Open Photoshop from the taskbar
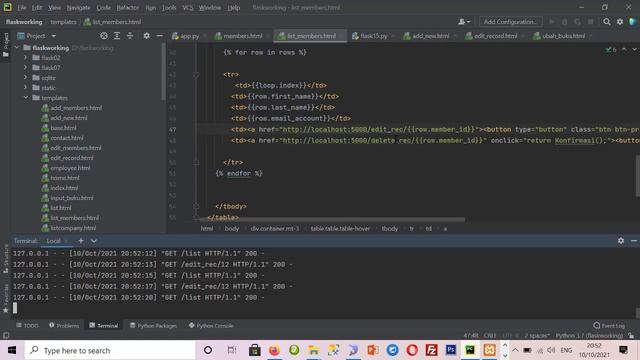 point(451,350)
